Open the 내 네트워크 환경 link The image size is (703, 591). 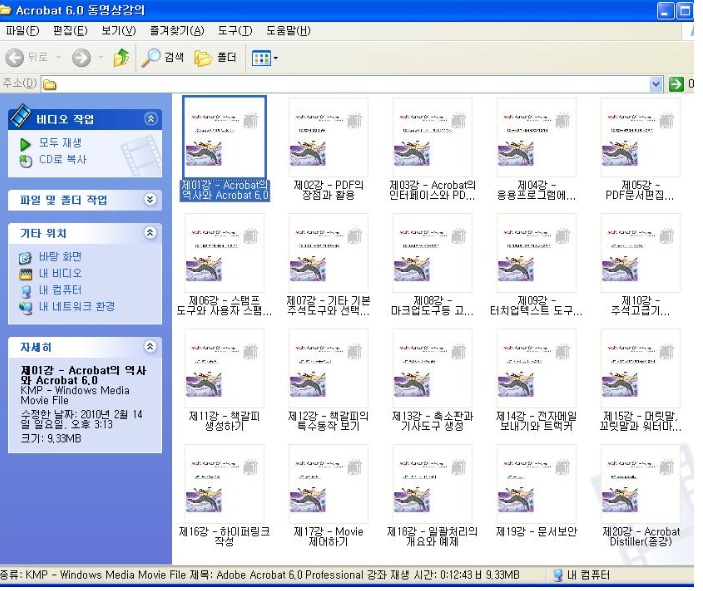77,306
